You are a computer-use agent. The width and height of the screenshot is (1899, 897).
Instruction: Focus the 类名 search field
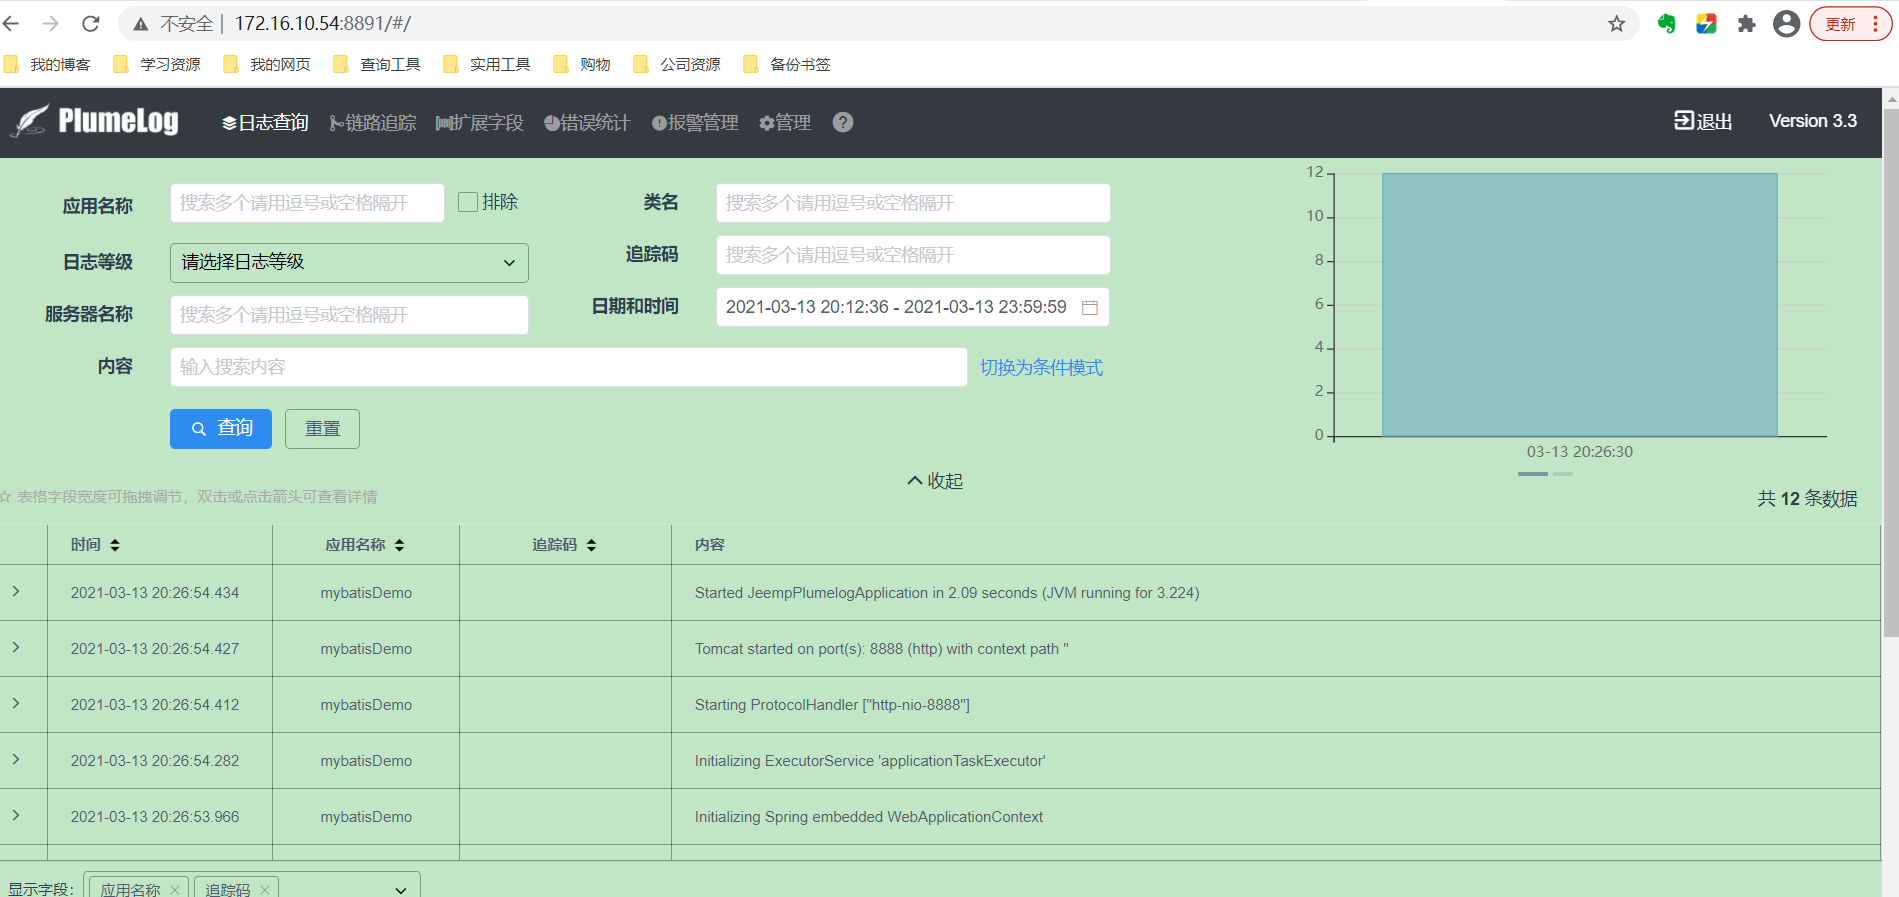[913, 203]
